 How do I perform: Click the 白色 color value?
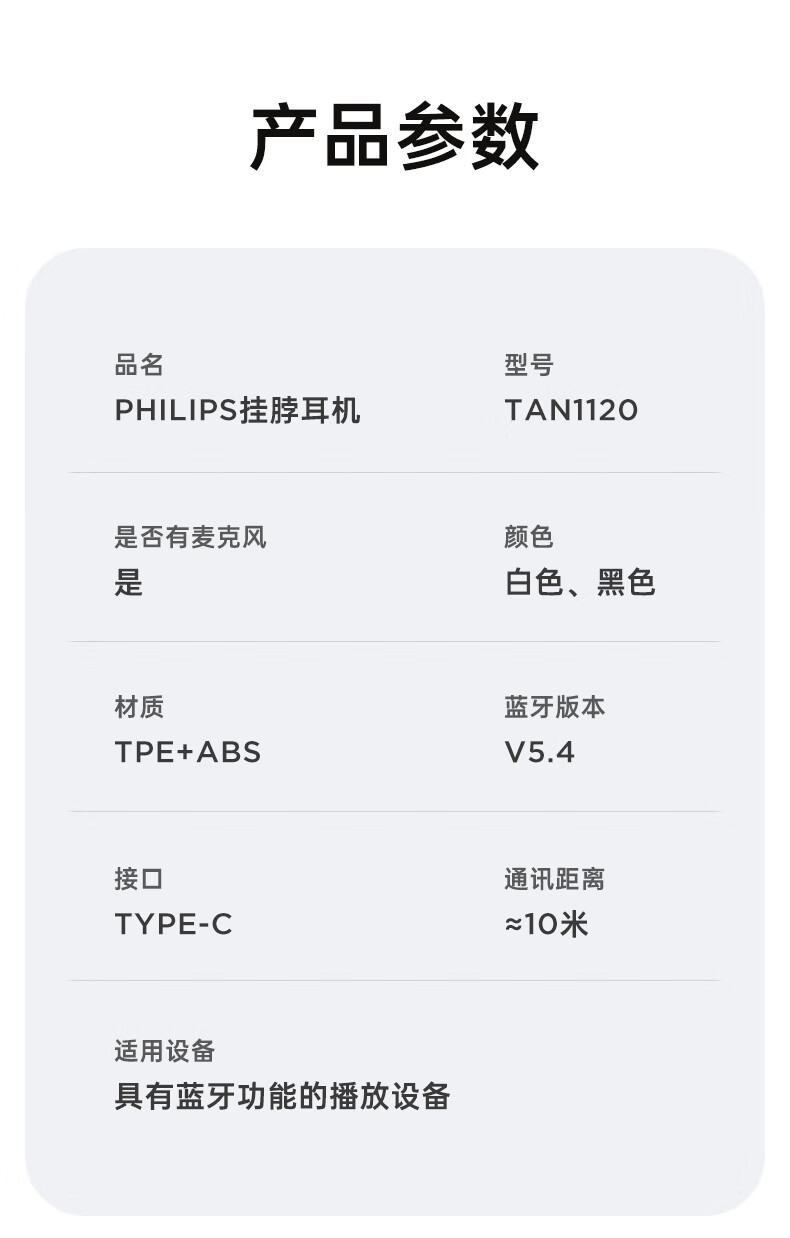point(534,583)
